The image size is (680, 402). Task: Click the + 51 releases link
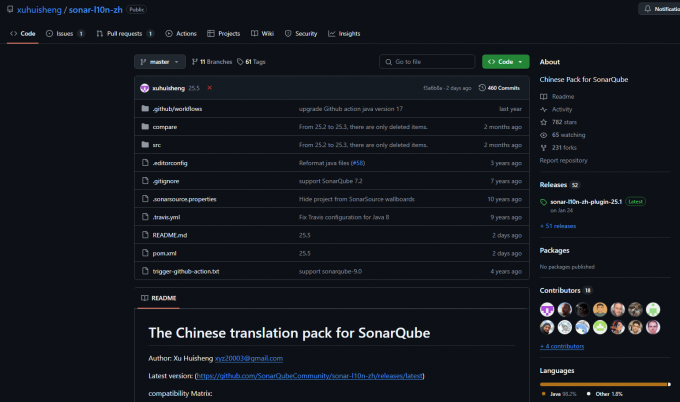(x=558, y=226)
